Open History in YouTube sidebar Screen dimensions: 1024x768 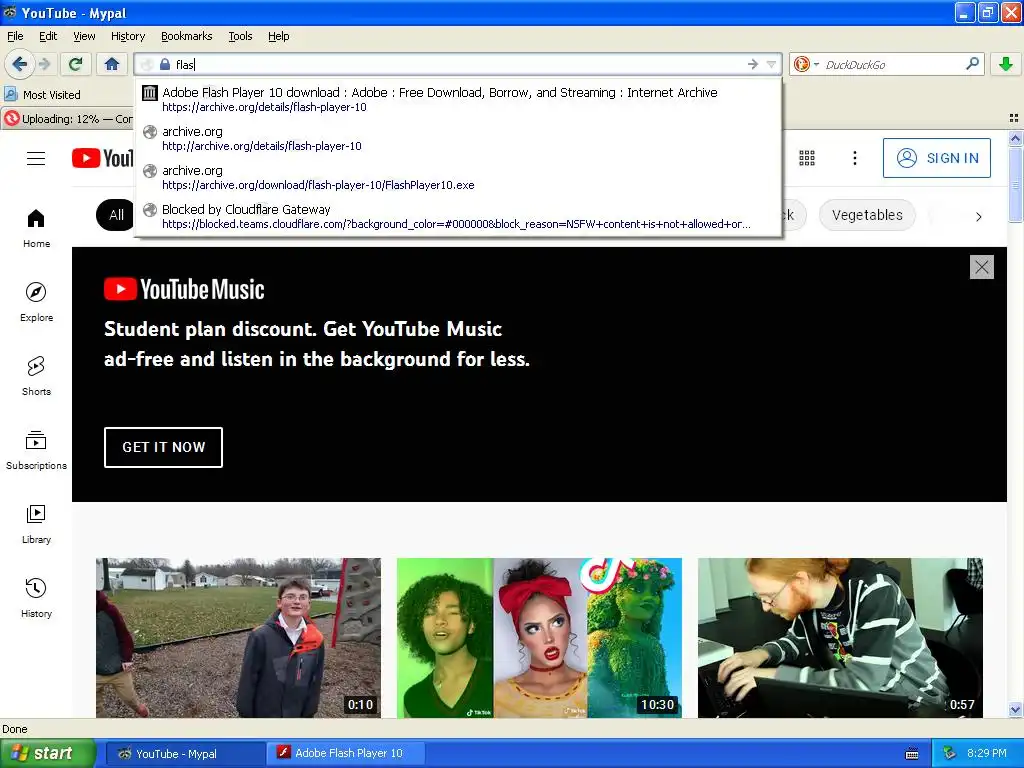tap(36, 598)
